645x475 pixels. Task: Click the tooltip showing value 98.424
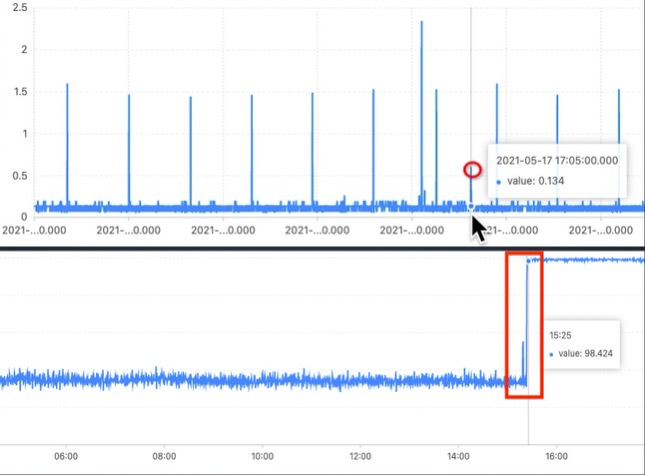click(x=582, y=344)
